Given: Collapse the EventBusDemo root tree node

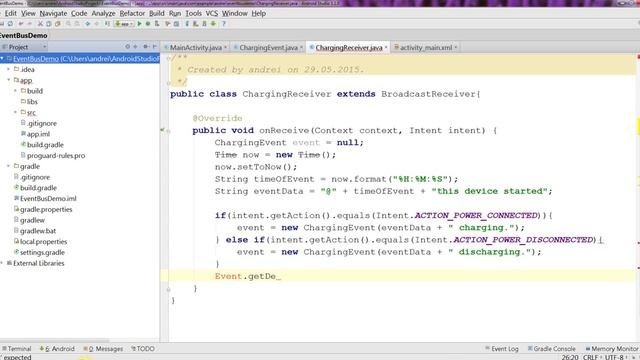Looking at the screenshot, I should coord(2,59).
